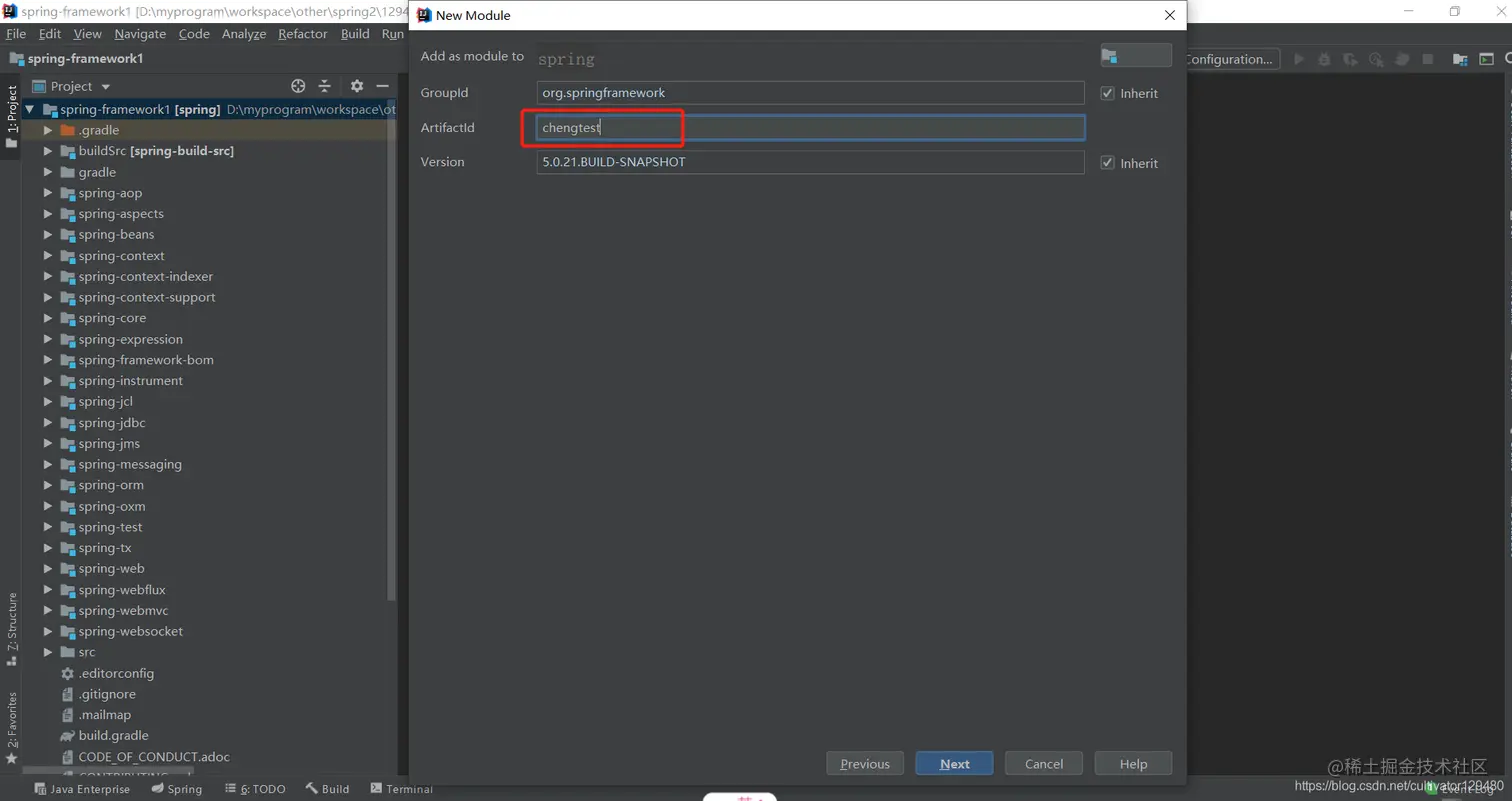The width and height of the screenshot is (1512, 801).
Task: Click the CODE_OF_CONDUCT.adoc file icon
Action: [x=68, y=757]
